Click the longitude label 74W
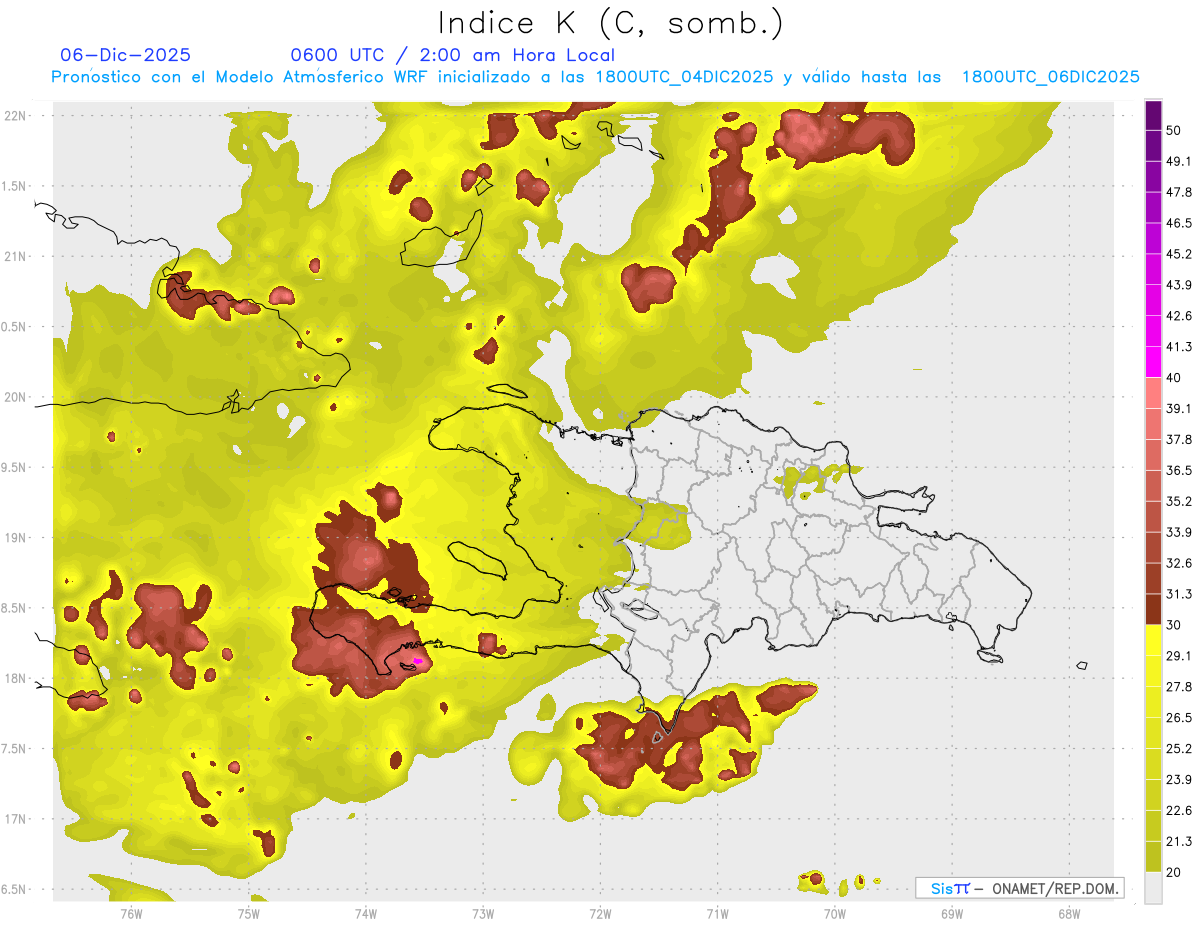The height and width of the screenshot is (927, 1200). pos(365,913)
